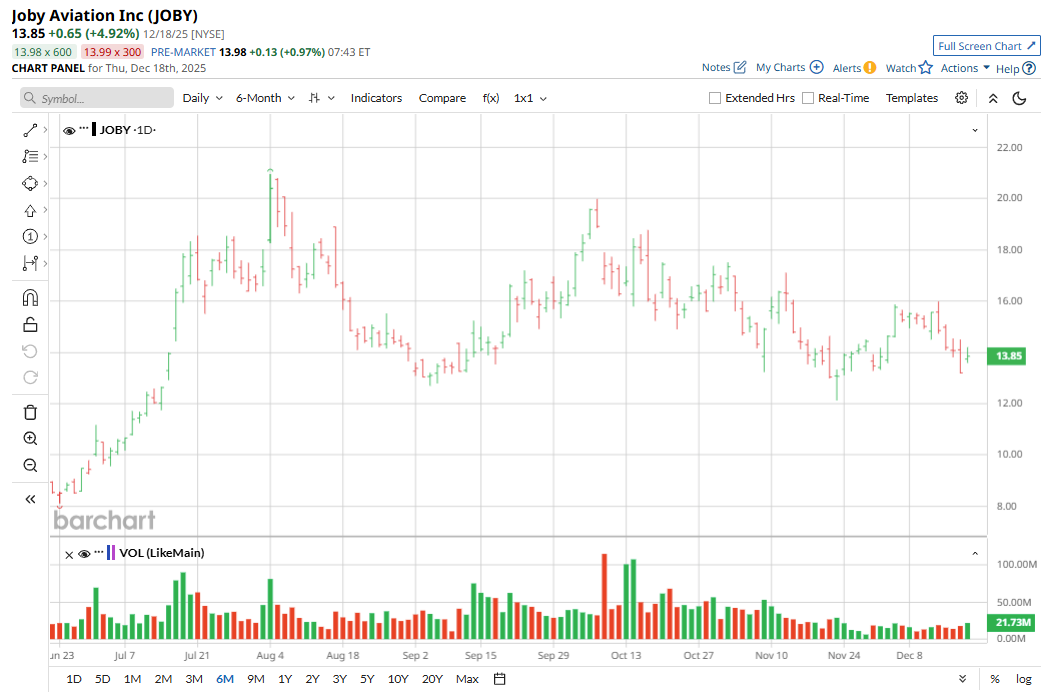Open the Notes text link
The height and width of the screenshot is (698, 1052).
point(715,67)
